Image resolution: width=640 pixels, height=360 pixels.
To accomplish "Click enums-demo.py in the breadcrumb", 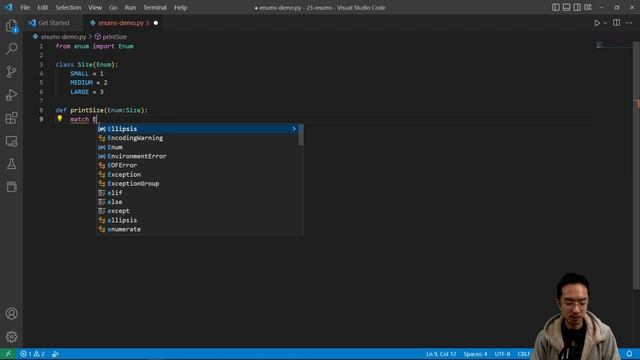I will click(63, 37).
